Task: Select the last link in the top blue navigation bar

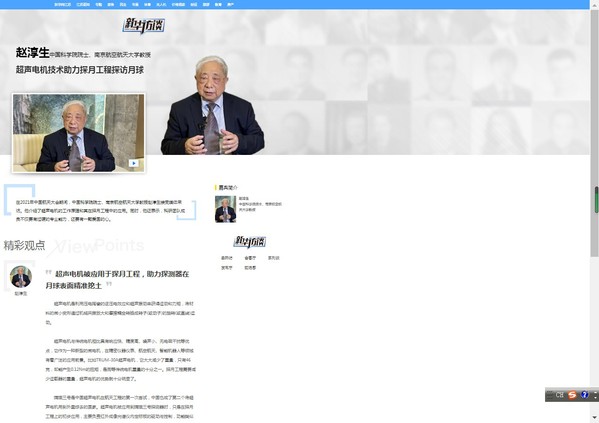Action: point(230,5)
